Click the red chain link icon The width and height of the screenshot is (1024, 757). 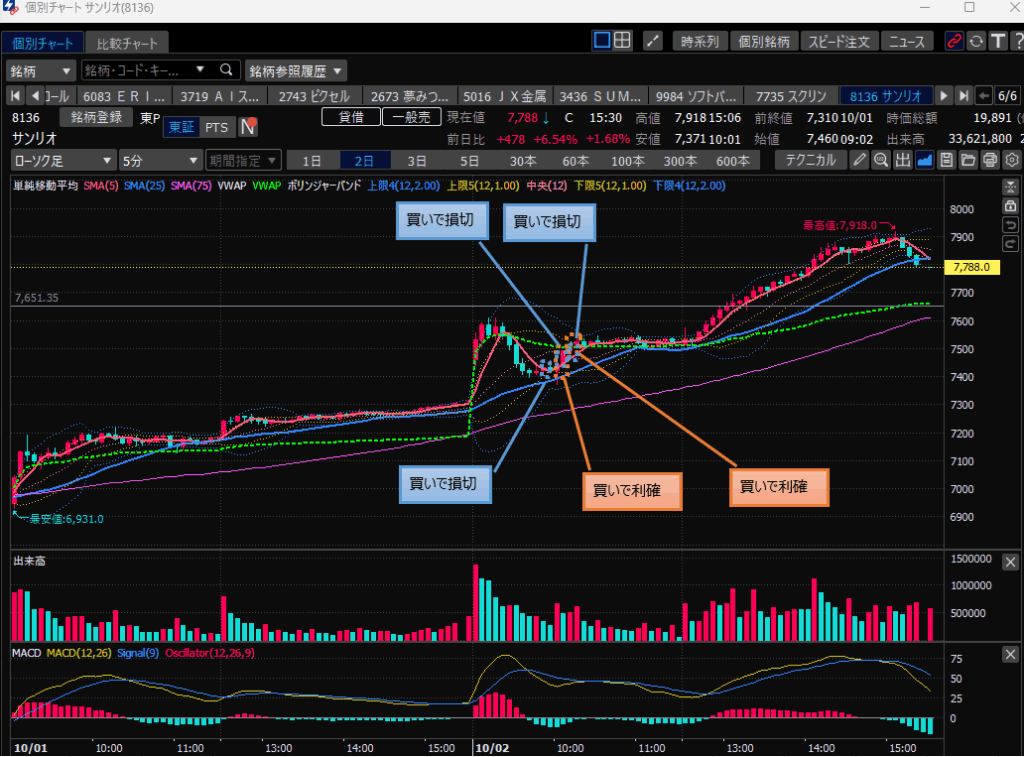pos(954,41)
